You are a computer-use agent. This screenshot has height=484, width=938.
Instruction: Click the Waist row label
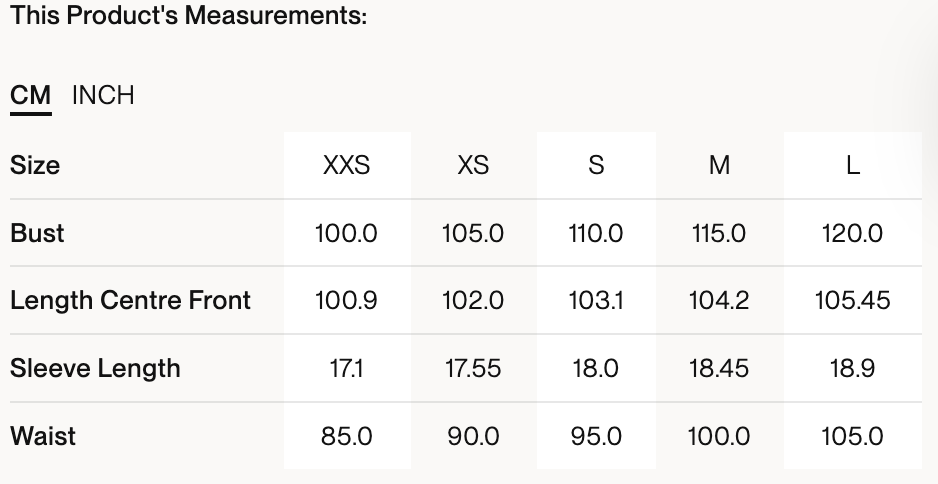click(43, 436)
